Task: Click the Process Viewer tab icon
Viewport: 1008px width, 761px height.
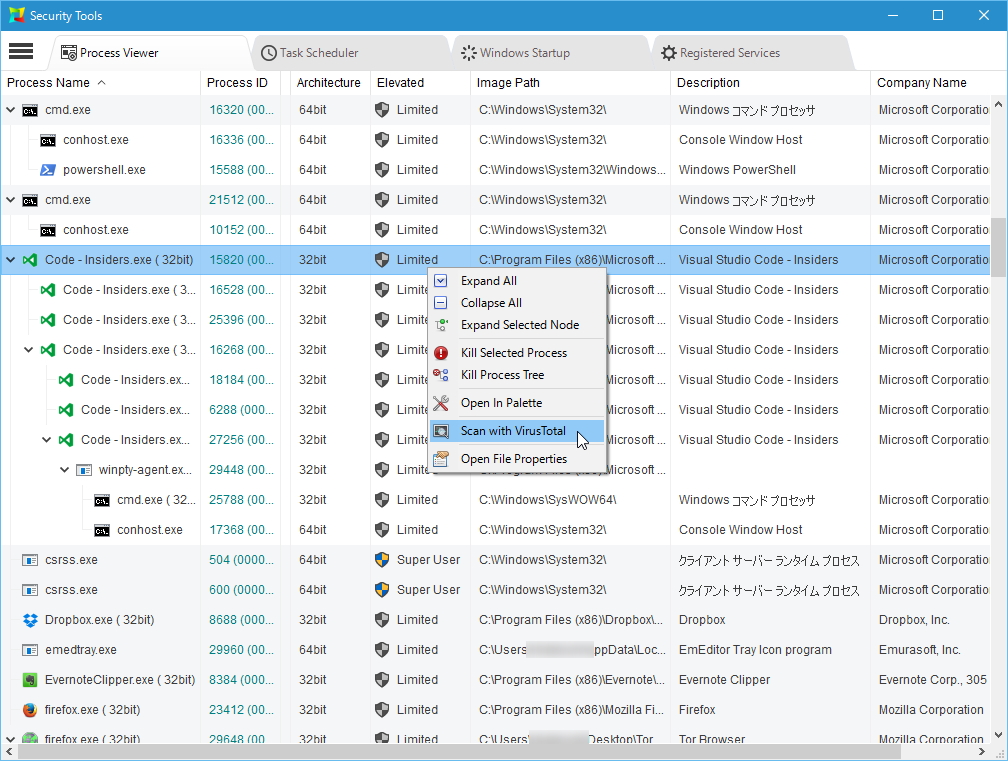Action: coord(68,53)
